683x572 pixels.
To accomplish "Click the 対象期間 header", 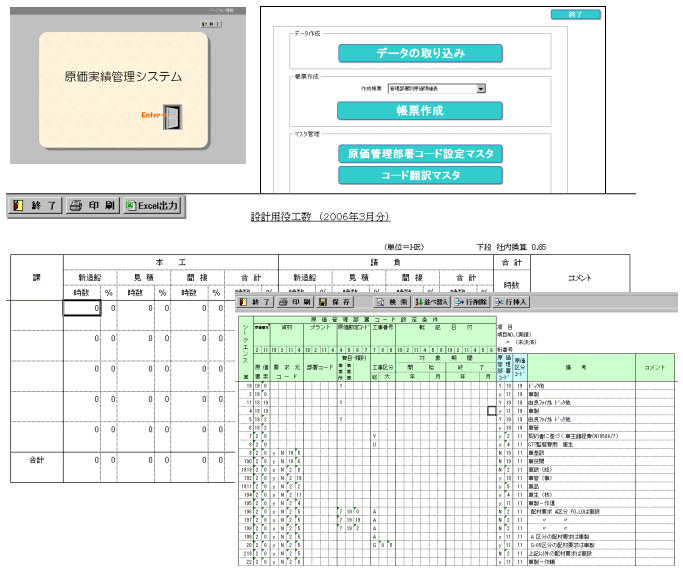I will click(x=446, y=358).
